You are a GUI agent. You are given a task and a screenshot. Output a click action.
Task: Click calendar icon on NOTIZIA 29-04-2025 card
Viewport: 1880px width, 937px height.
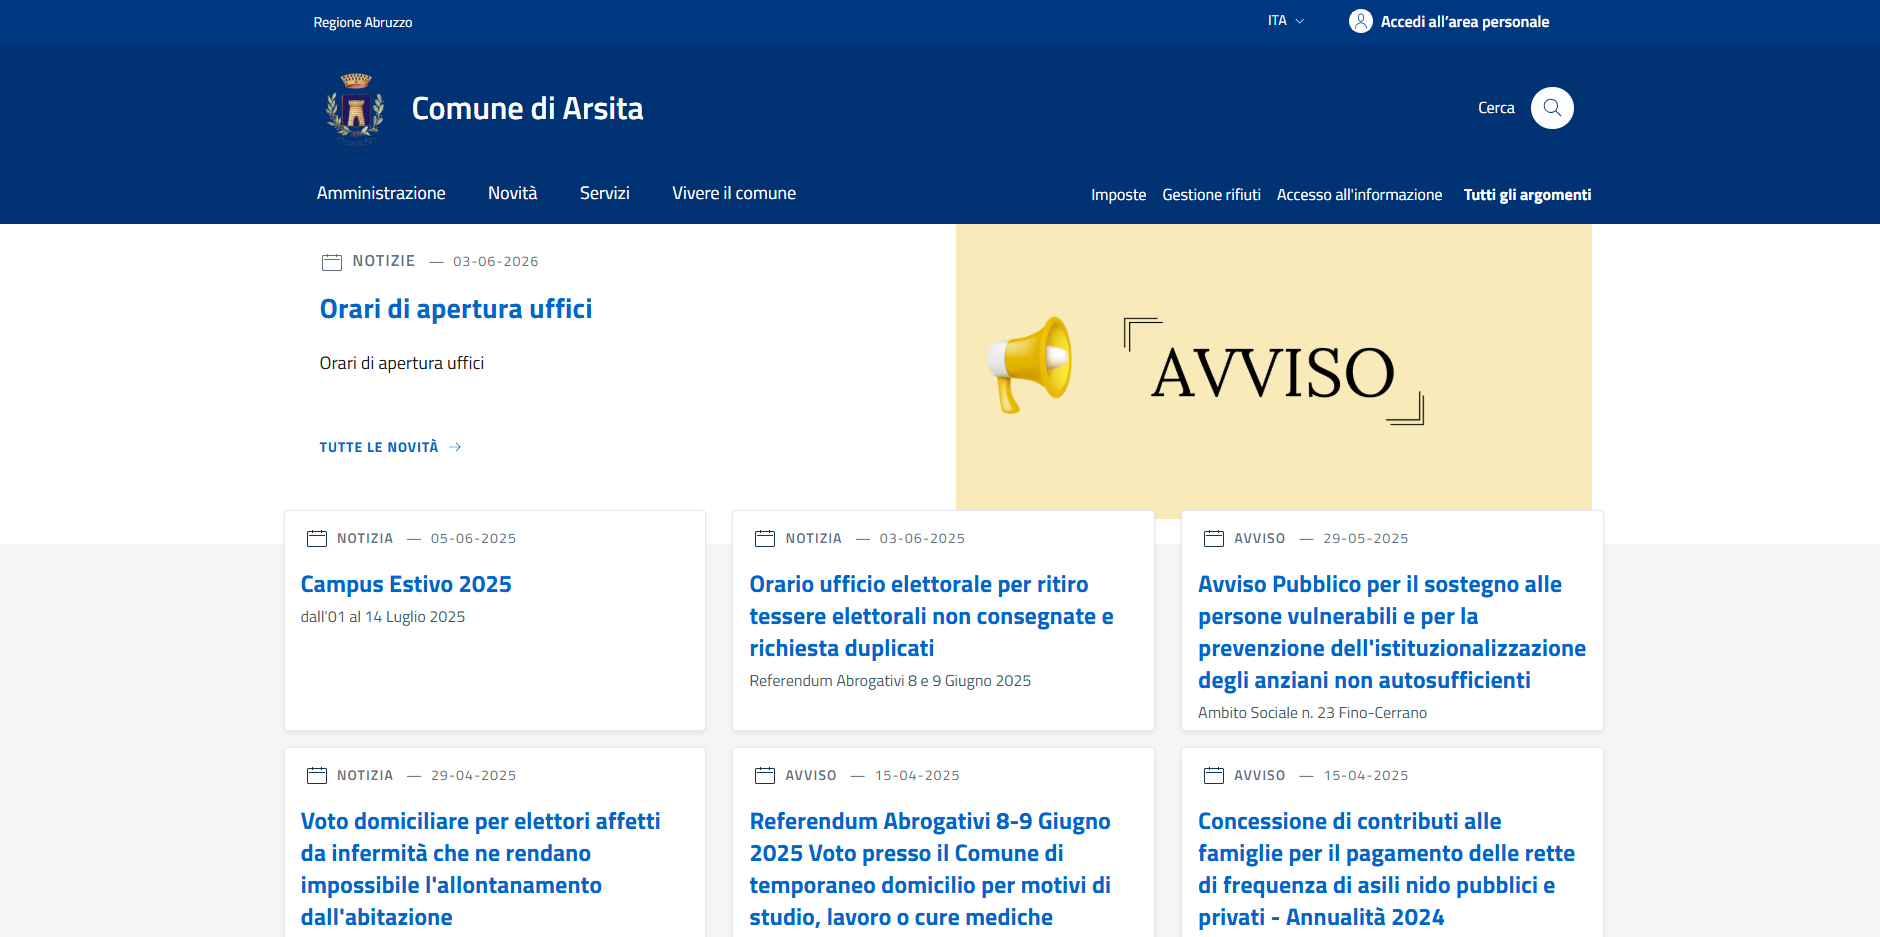(x=317, y=775)
